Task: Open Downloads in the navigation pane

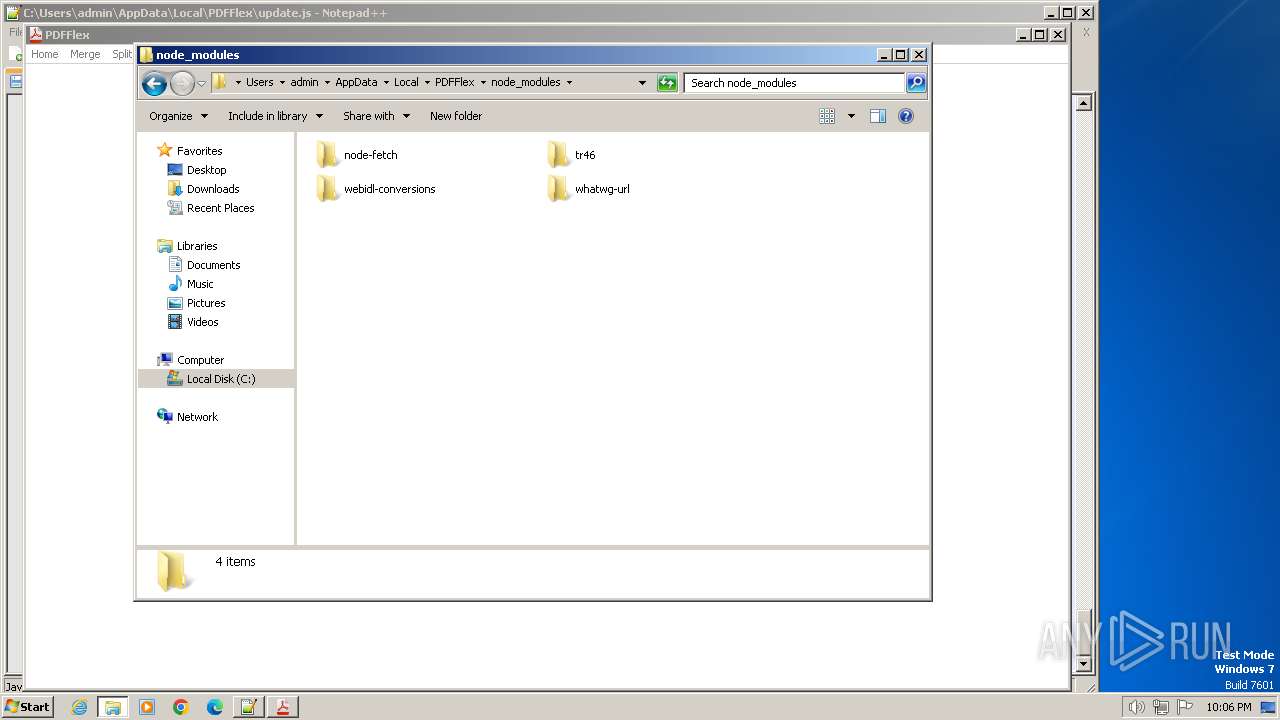Action: coord(203,189)
